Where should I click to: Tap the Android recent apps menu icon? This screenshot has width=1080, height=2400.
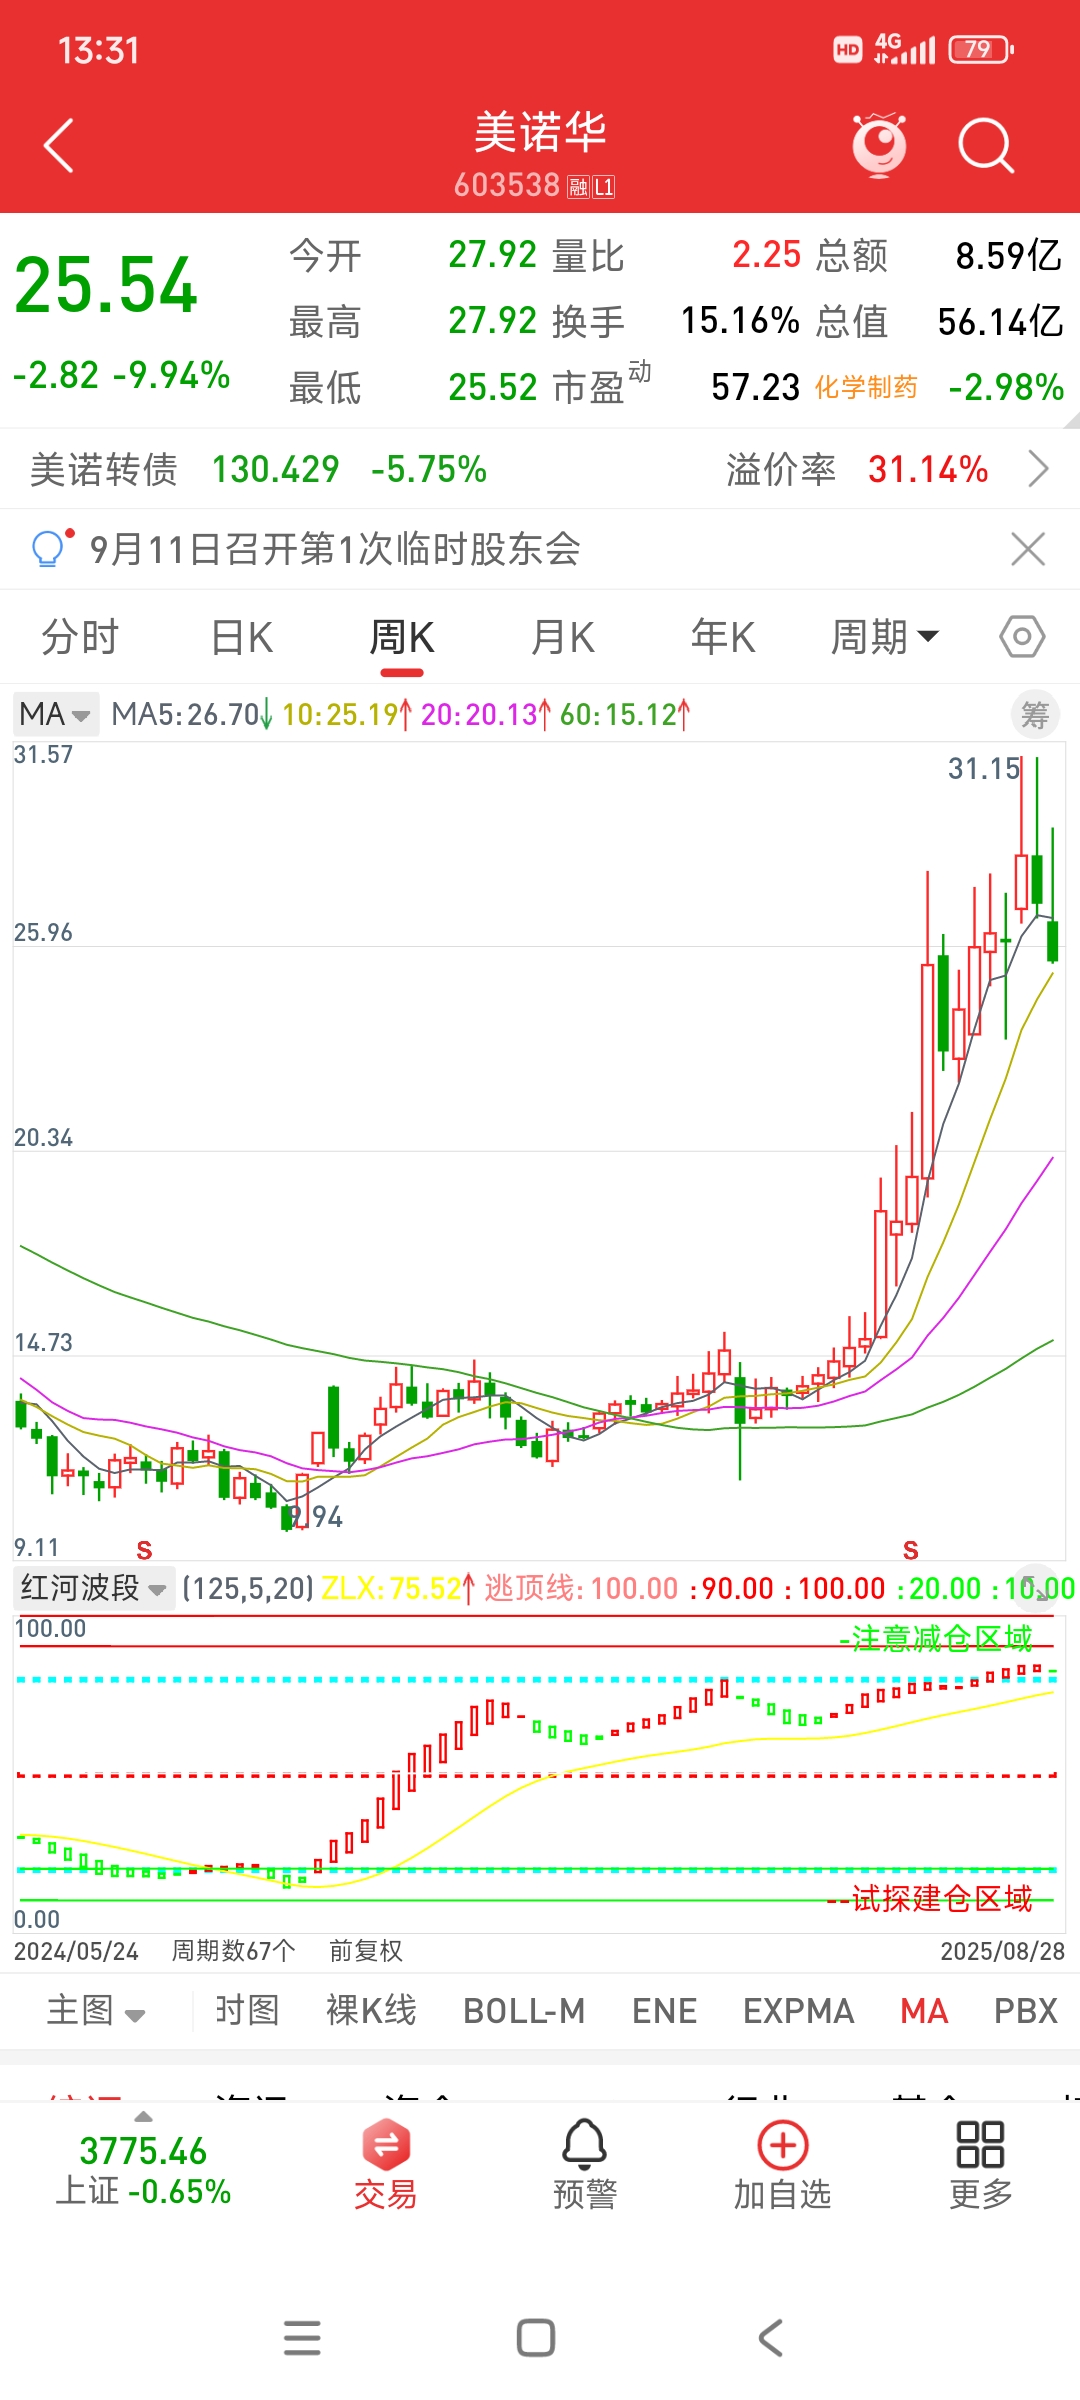302,2338
